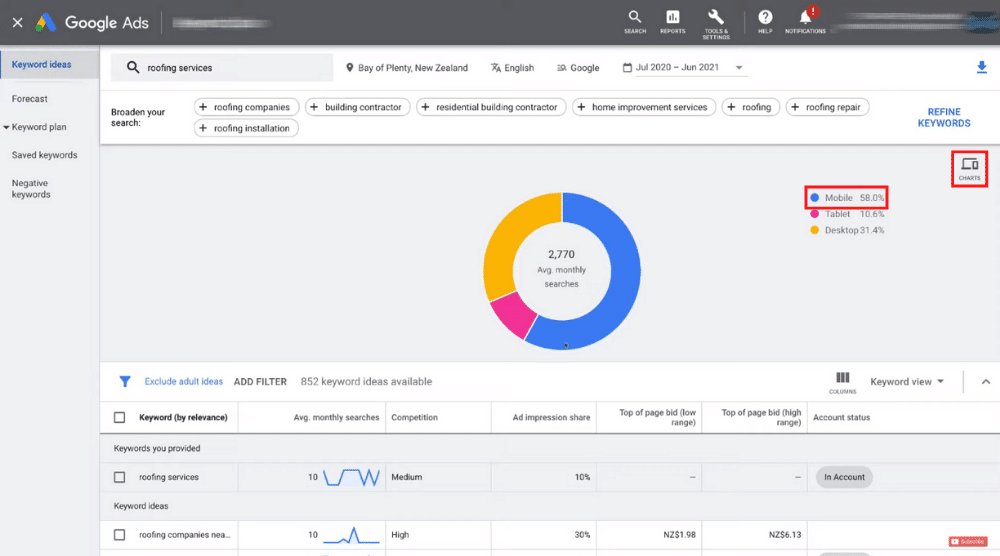1000x556 pixels.
Task: Open the Reports icon
Action: coord(672,22)
